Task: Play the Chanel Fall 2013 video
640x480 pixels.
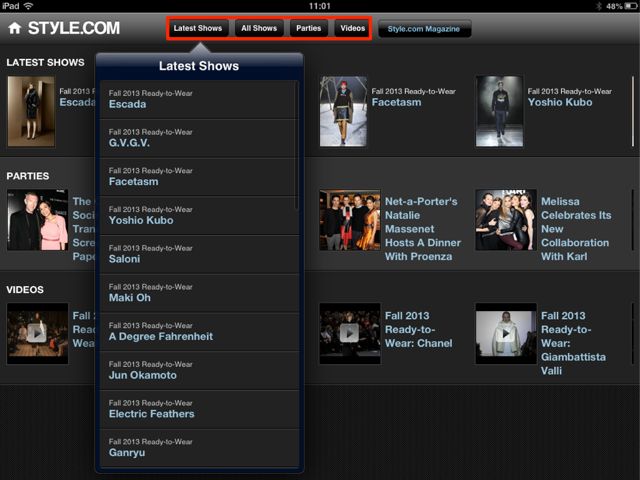Action: click(x=350, y=333)
